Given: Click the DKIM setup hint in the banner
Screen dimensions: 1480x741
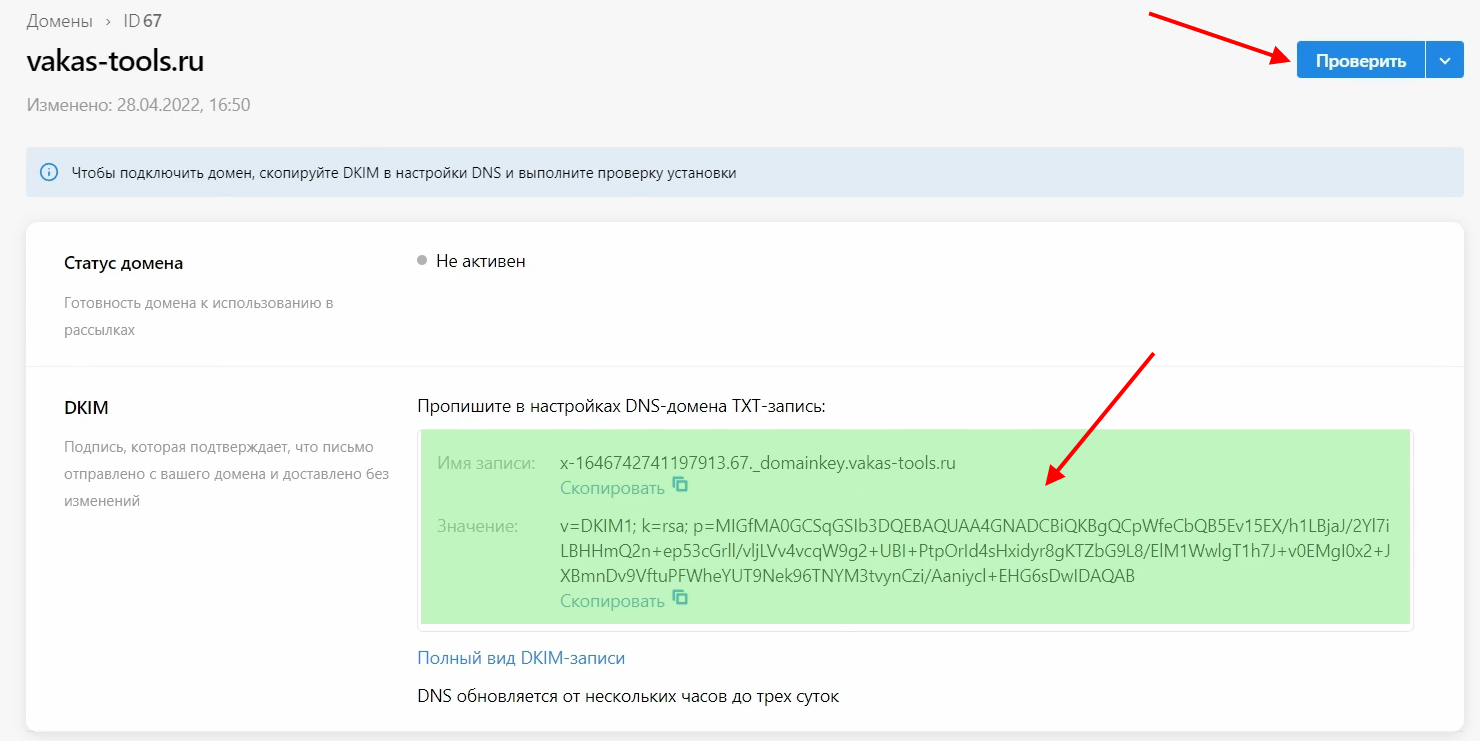Looking at the screenshot, I should click(403, 173).
